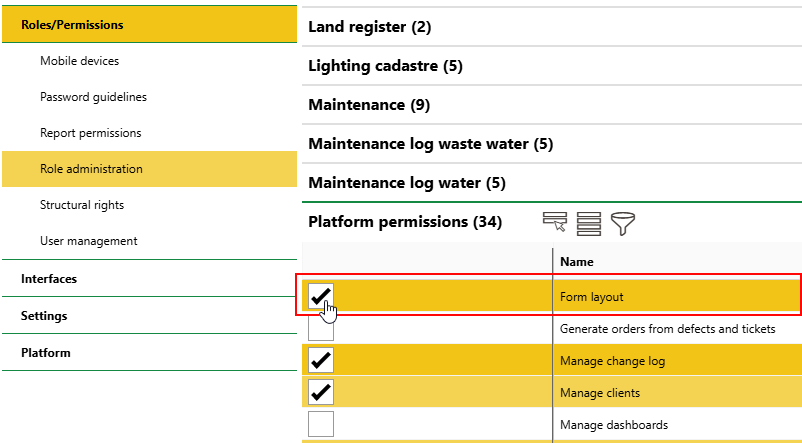Image resolution: width=802 pixels, height=443 pixels.
Task: Expand Maintenance log water (5) section
Action: click(406, 183)
